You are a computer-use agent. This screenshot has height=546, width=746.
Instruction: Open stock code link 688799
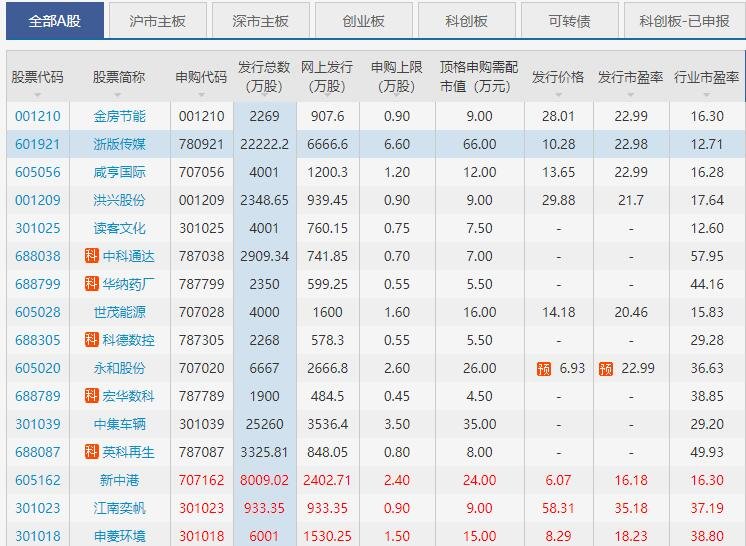pos(38,284)
